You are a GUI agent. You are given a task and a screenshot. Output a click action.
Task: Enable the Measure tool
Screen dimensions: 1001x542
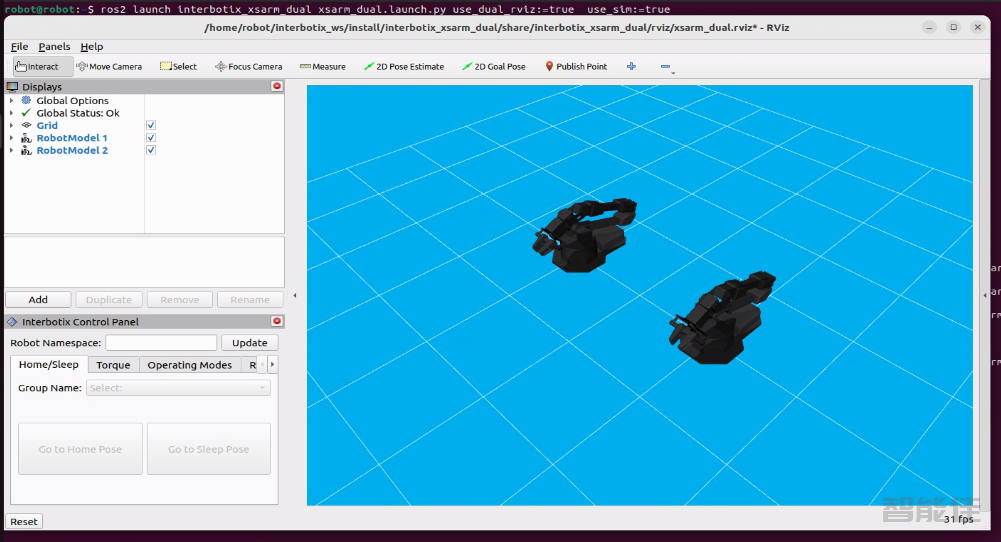click(322, 67)
